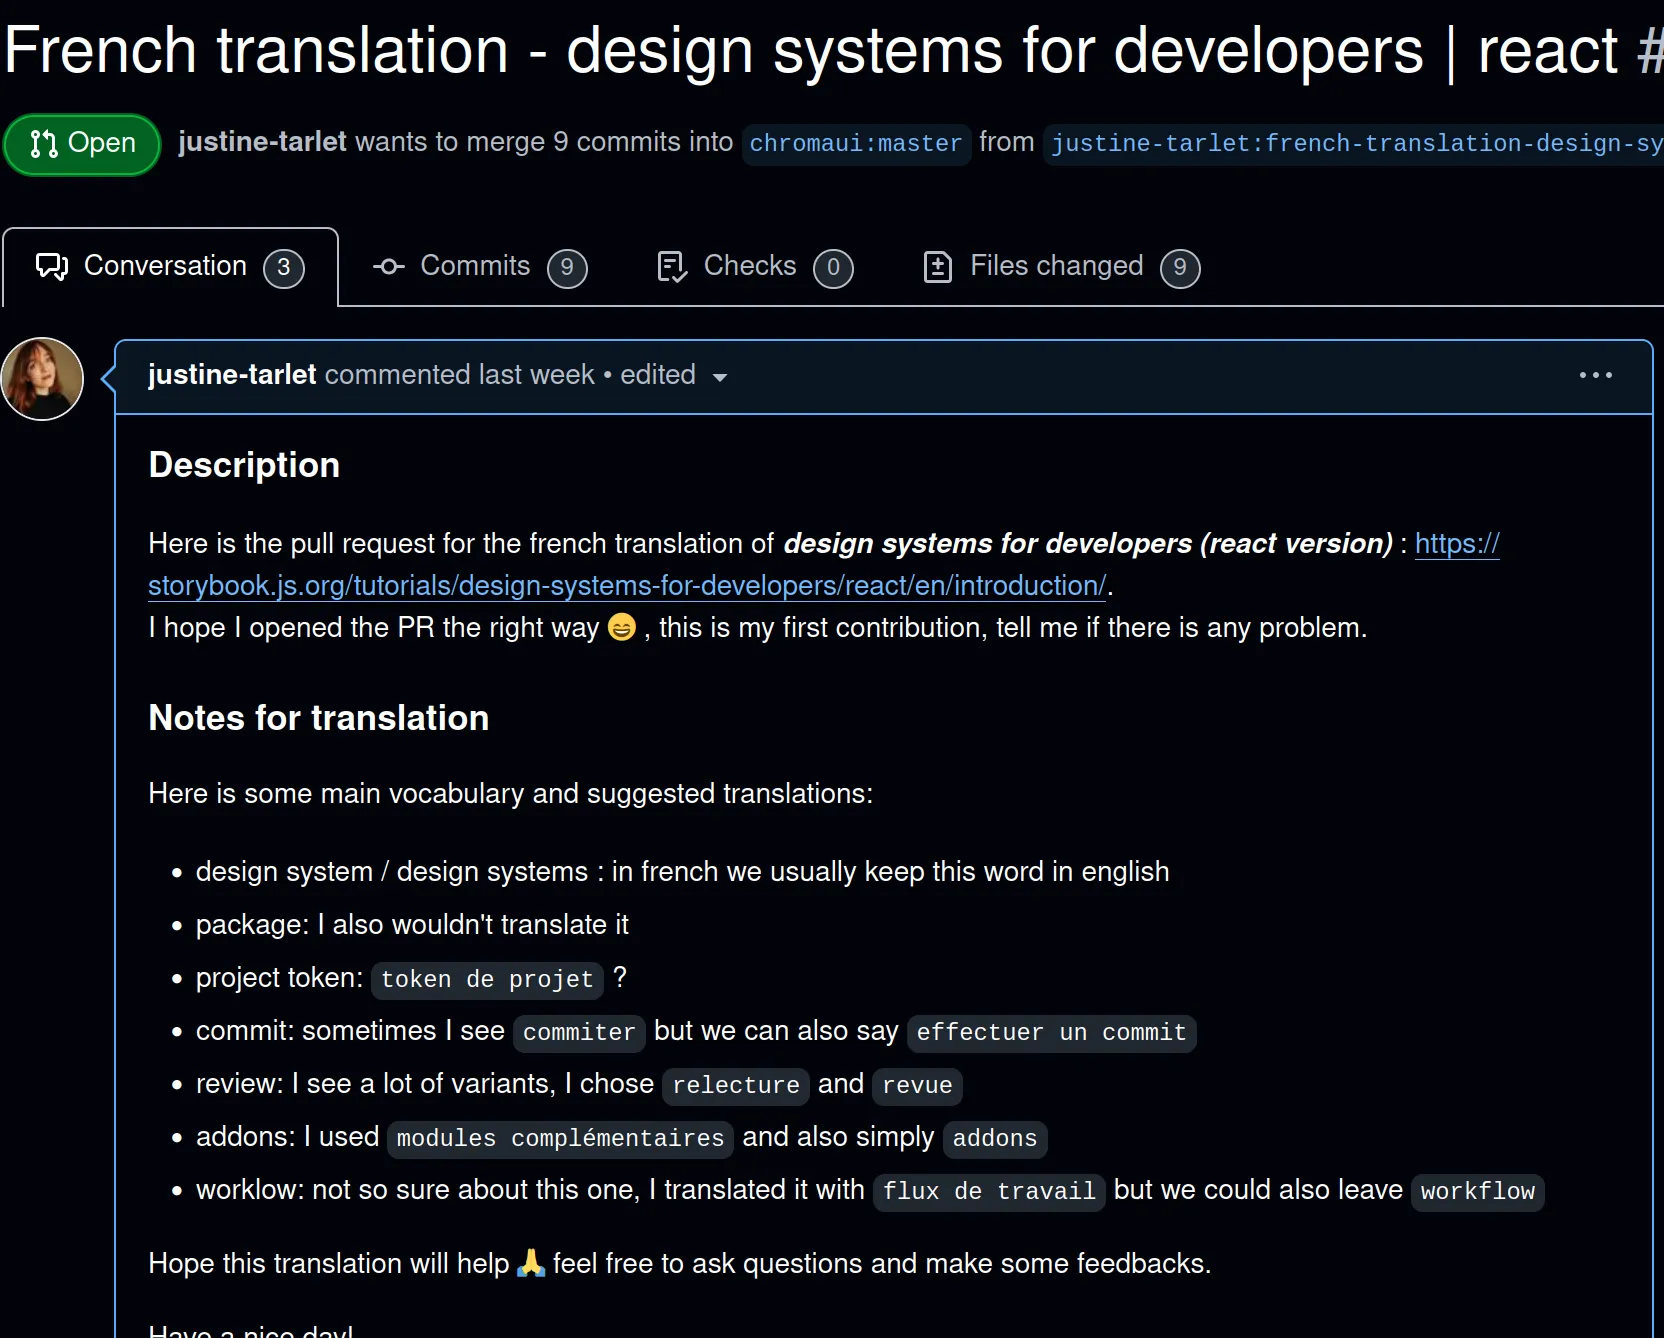Click 'Here is some main vocabulary' sentence
Viewport: 1664px width, 1338px height.
pos(510,794)
